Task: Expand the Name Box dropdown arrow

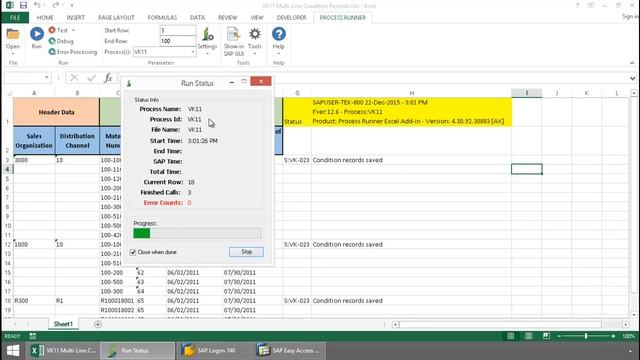Action: [x=47, y=78]
